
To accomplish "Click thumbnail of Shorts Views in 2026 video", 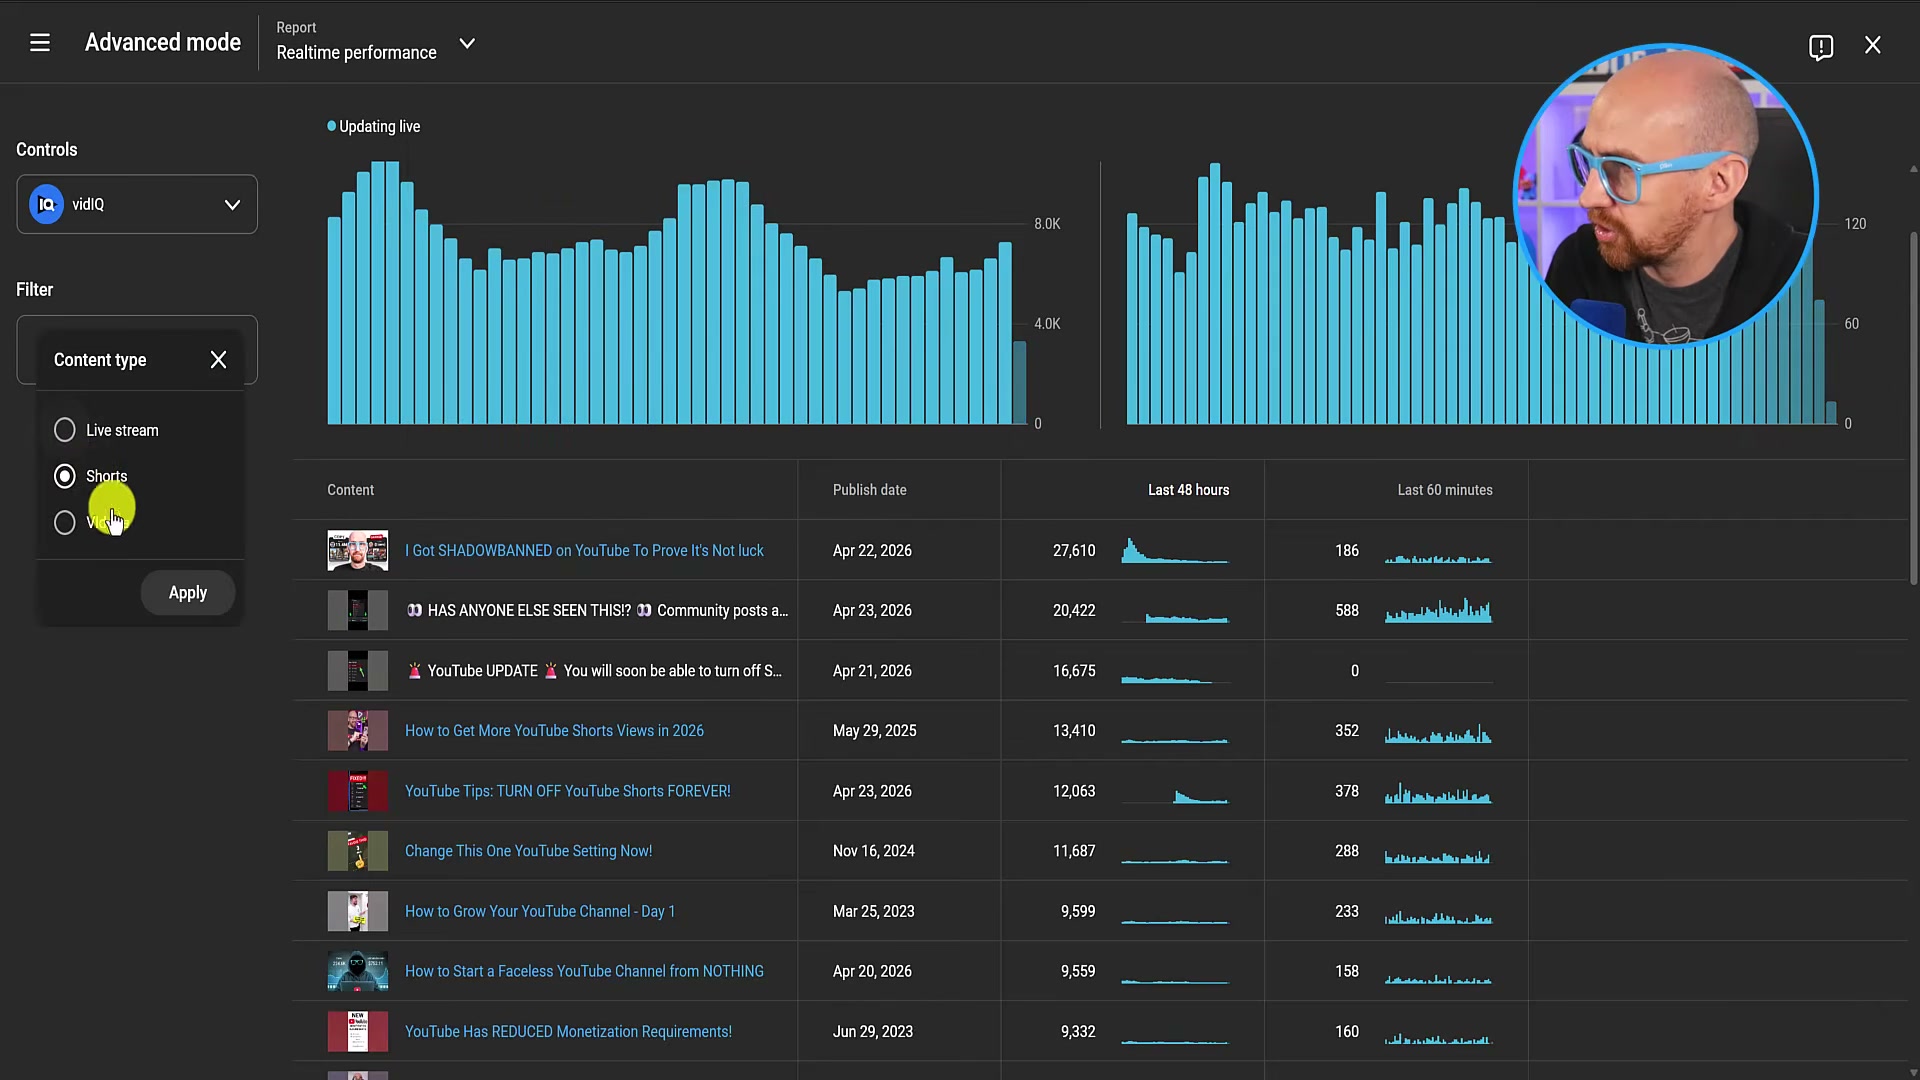I will [x=358, y=730].
